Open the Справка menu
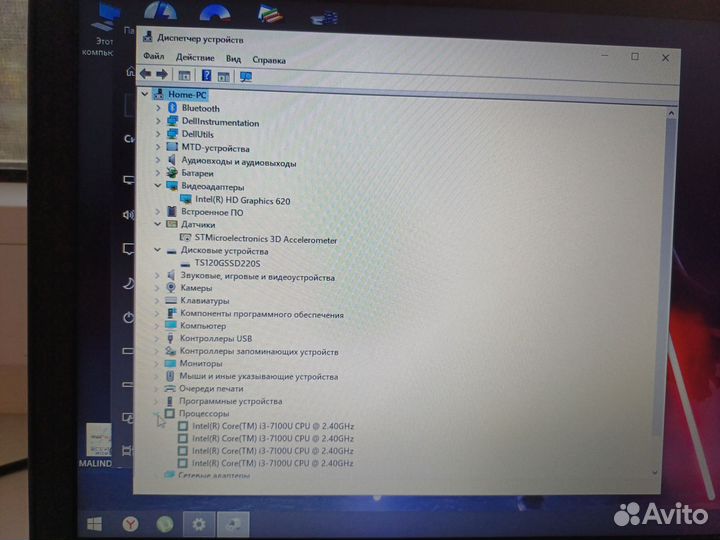This screenshot has height=540, width=720. (269, 60)
